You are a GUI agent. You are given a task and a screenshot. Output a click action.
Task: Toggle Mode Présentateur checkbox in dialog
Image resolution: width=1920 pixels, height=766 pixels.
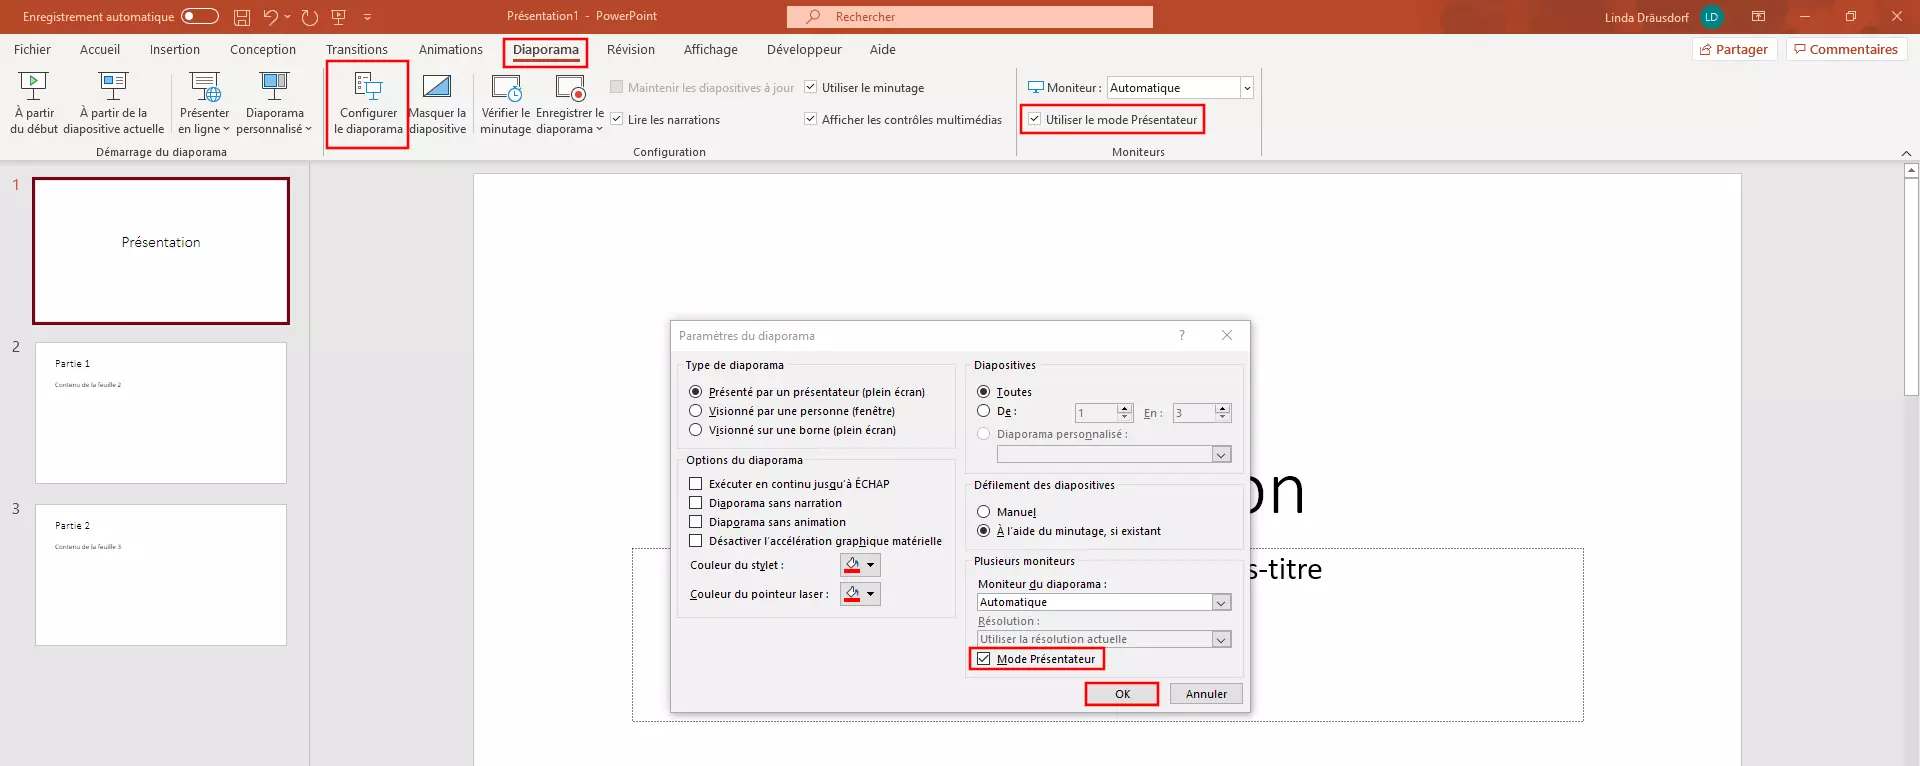tap(984, 659)
